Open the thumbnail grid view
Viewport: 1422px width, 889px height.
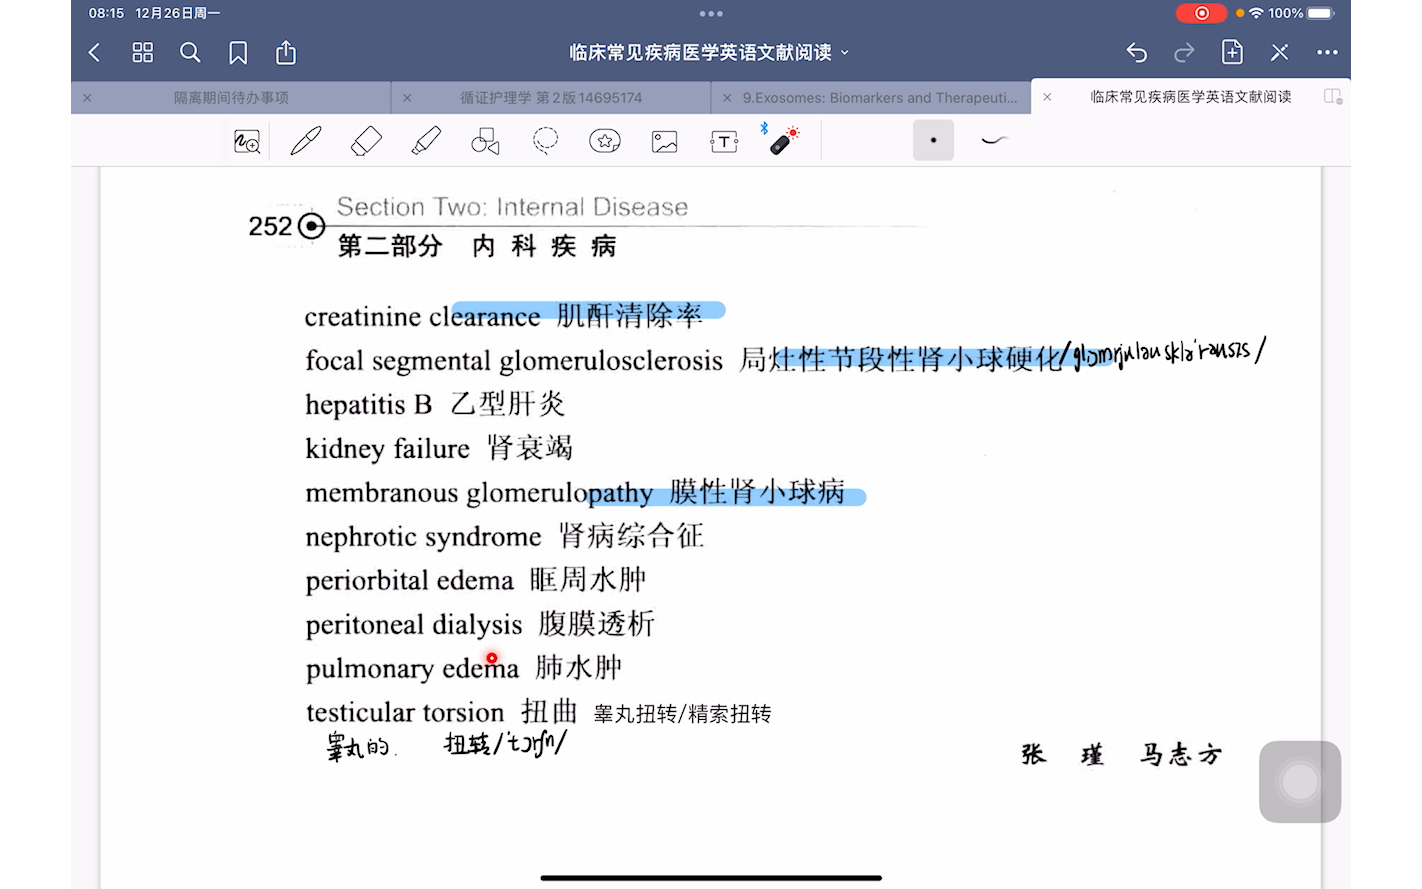pos(143,53)
